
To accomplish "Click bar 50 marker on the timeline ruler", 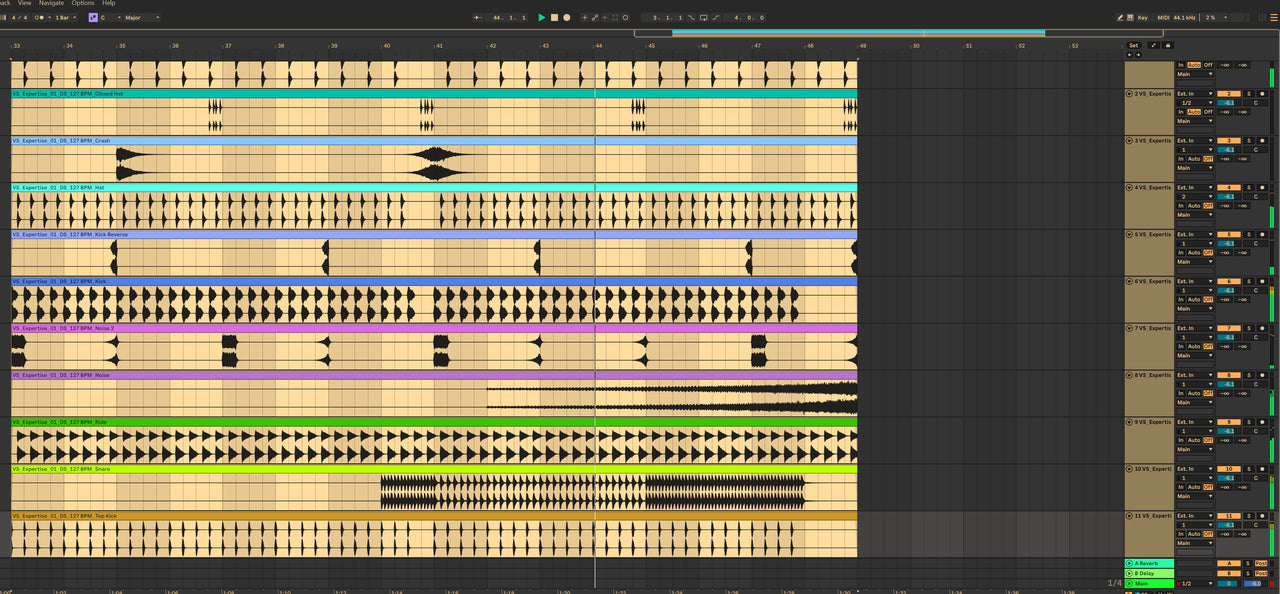I will click(915, 45).
